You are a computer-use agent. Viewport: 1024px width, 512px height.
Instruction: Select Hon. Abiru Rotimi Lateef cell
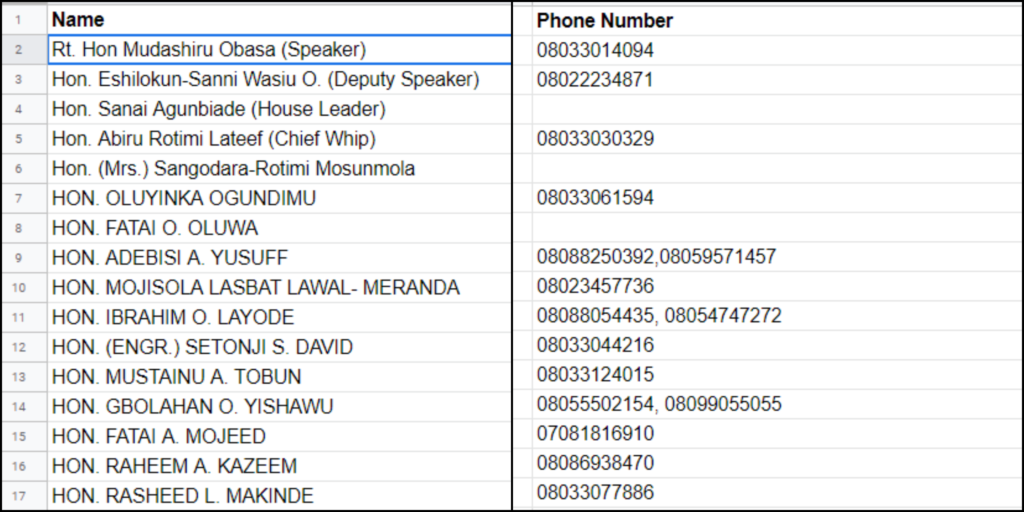click(214, 139)
